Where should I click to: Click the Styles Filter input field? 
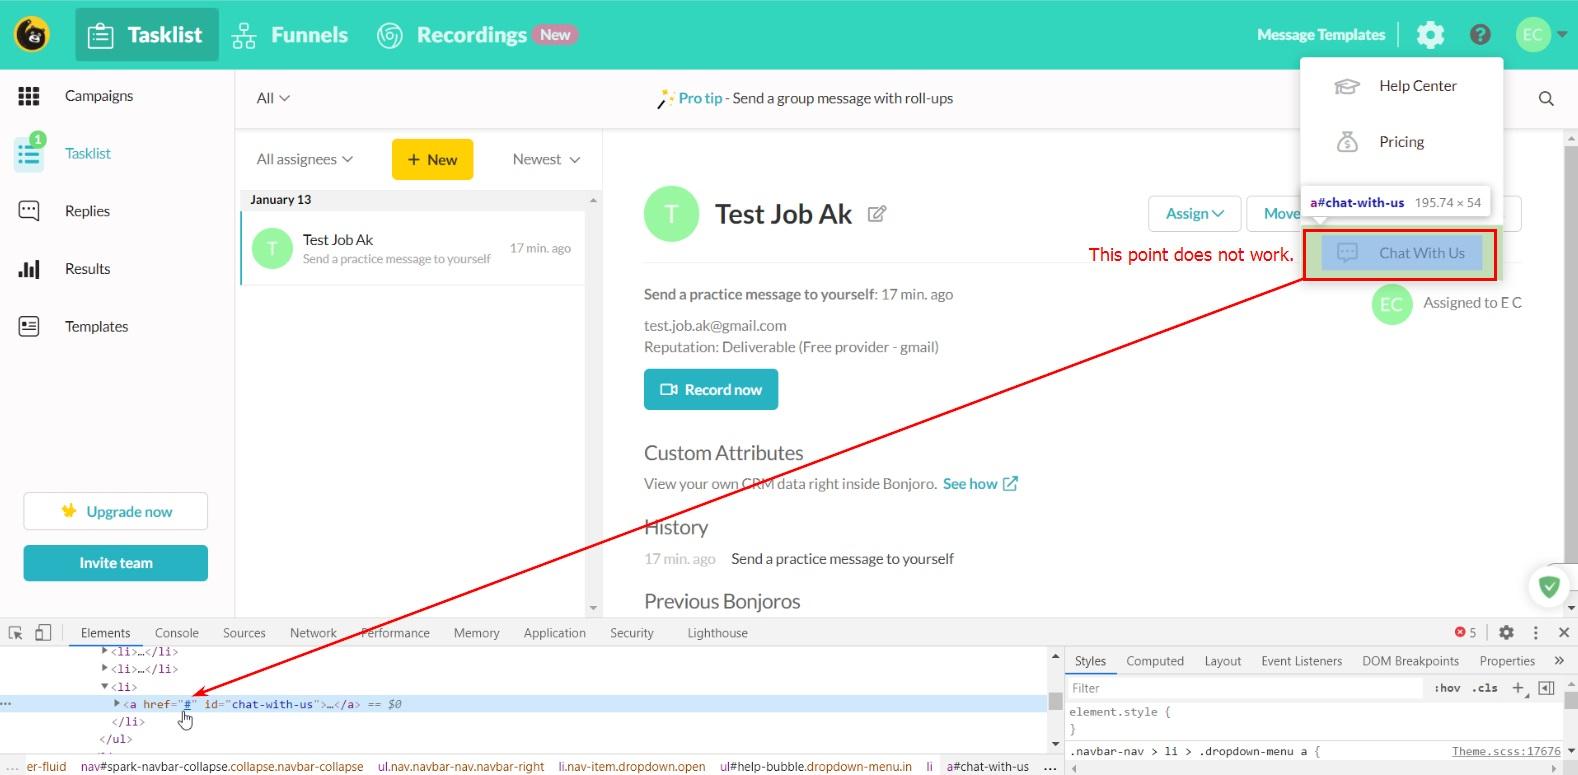1244,688
